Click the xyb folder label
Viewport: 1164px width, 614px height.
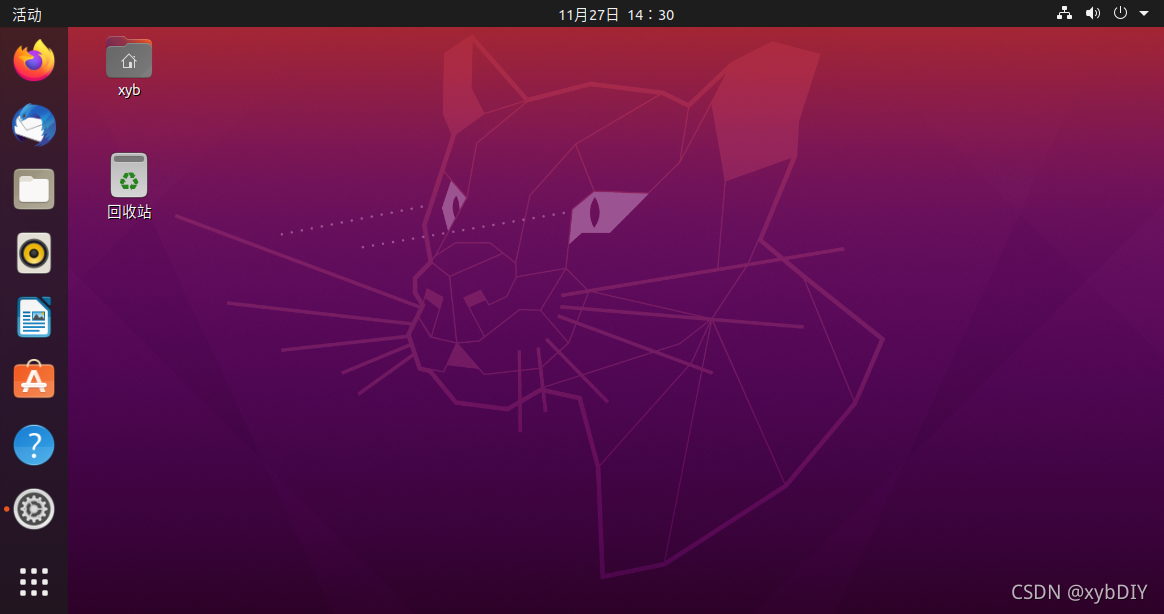(129, 90)
